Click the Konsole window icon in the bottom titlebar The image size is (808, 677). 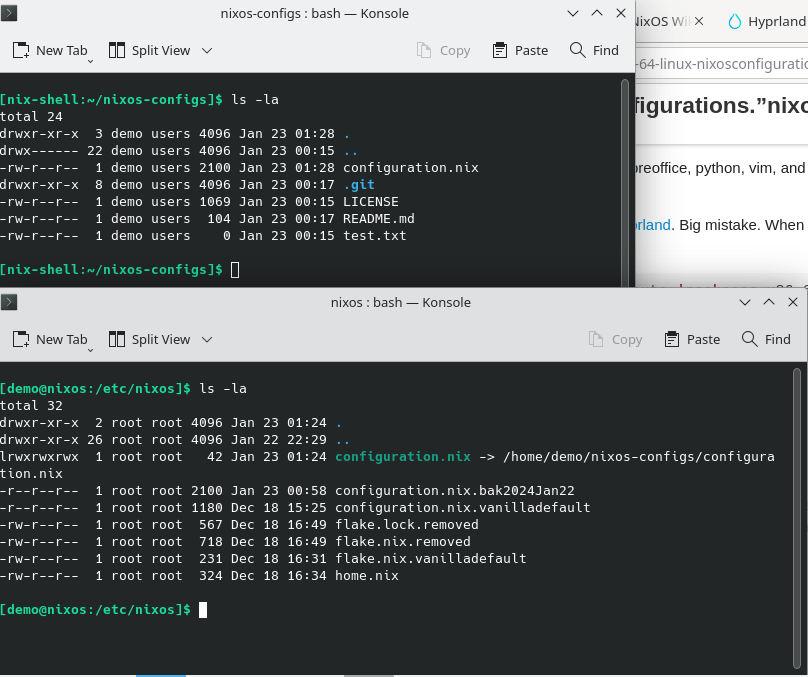10,302
